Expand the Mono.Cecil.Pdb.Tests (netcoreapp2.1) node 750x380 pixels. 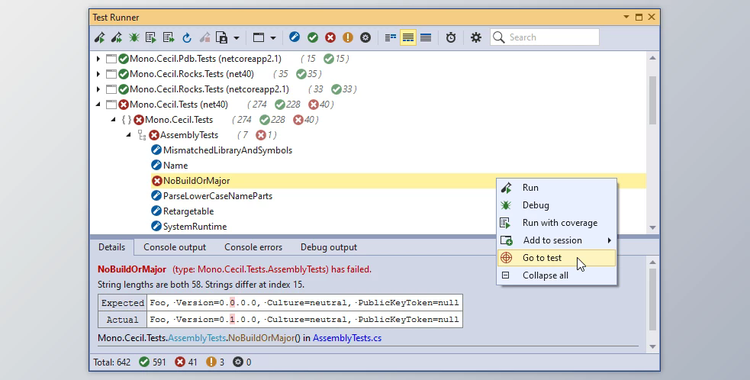[x=98, y=59]
